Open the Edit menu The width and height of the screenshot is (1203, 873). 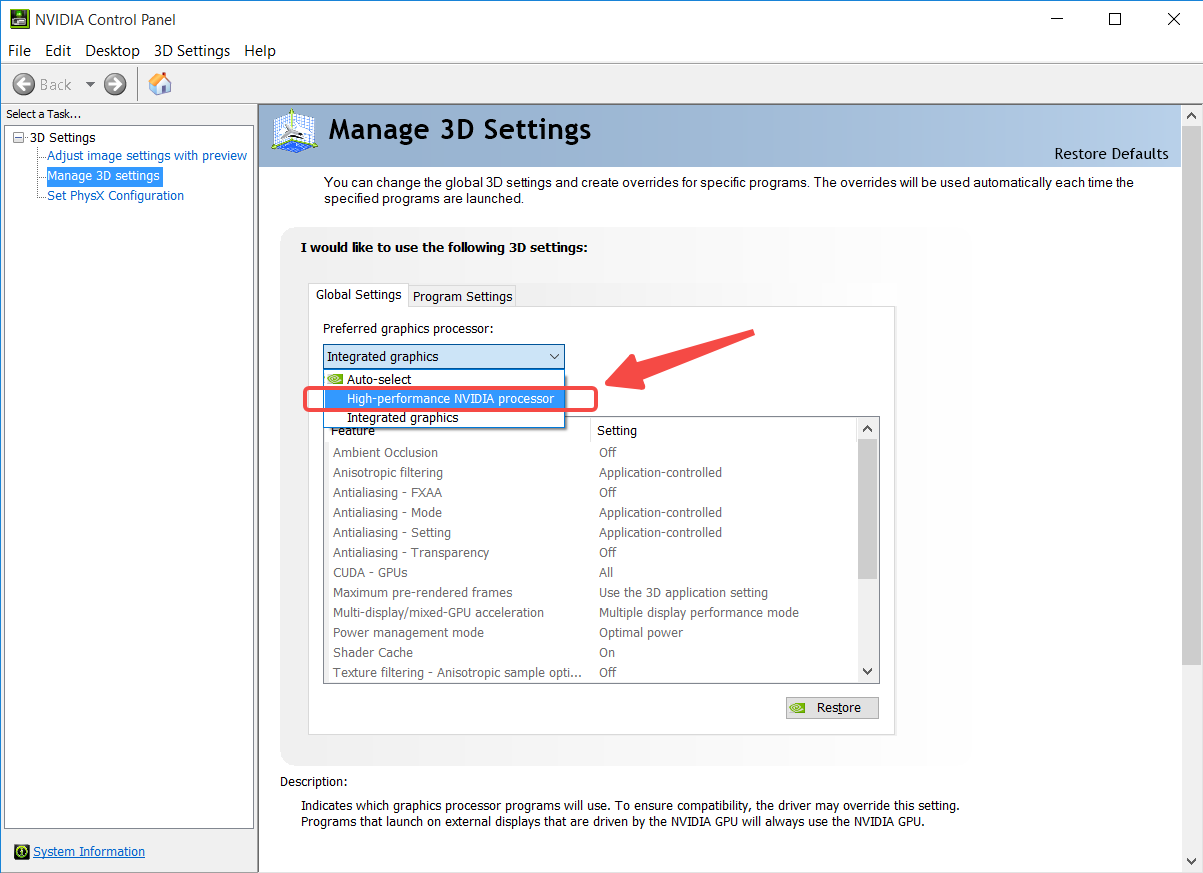pyautogui.click(x=58, y=50)
